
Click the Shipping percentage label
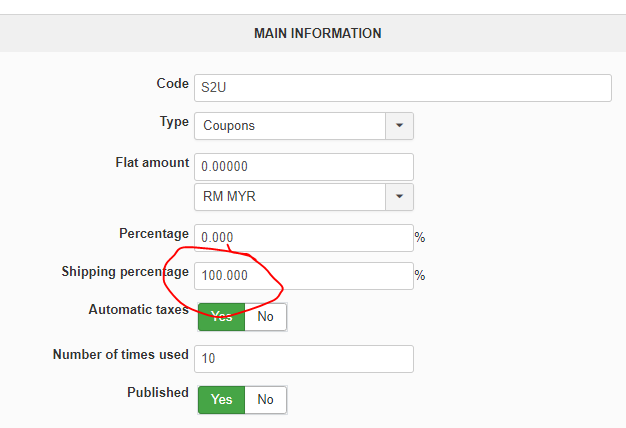click(125, 272)
